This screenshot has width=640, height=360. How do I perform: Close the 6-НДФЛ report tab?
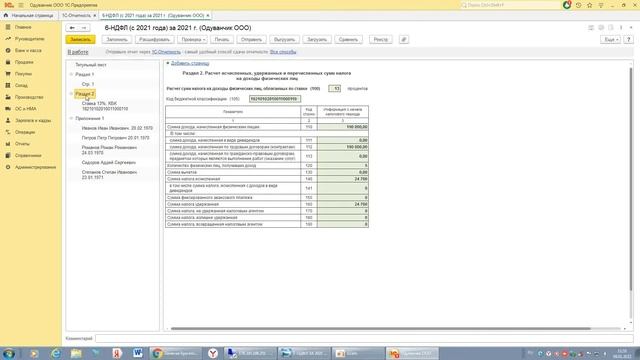(208, 16)
